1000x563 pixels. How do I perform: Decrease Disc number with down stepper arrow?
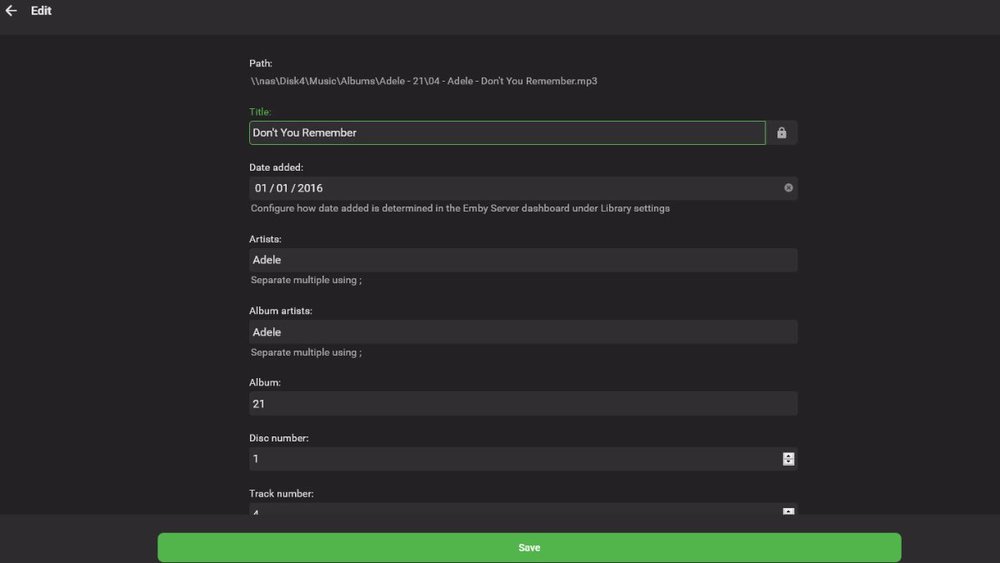click(788, 463)
